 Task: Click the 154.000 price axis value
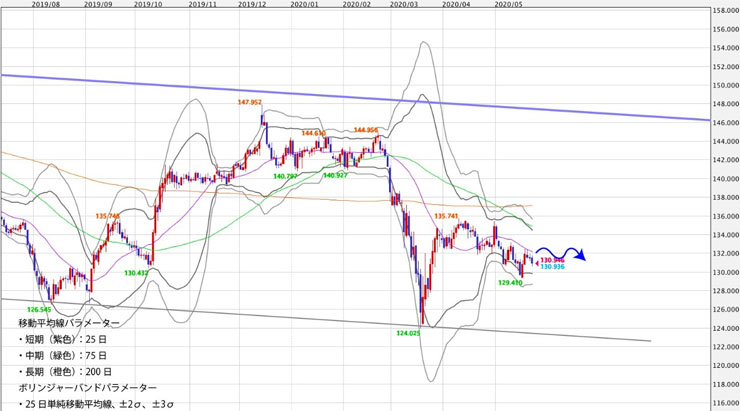tap(726, 48)
